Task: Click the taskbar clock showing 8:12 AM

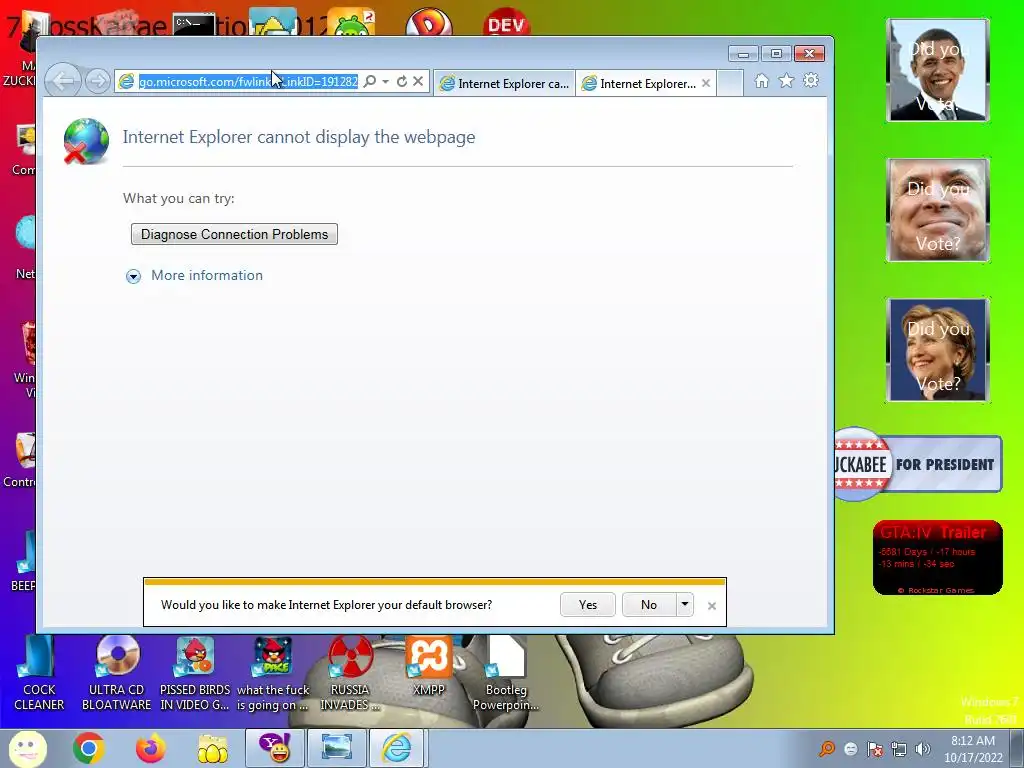Action: [973, 749]
